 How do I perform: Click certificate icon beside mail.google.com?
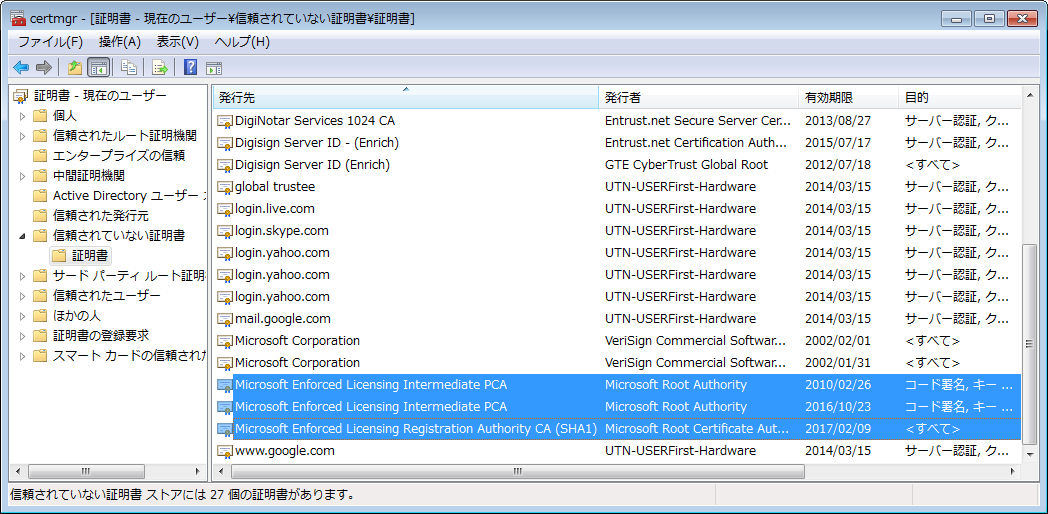(x=225, y=319)
